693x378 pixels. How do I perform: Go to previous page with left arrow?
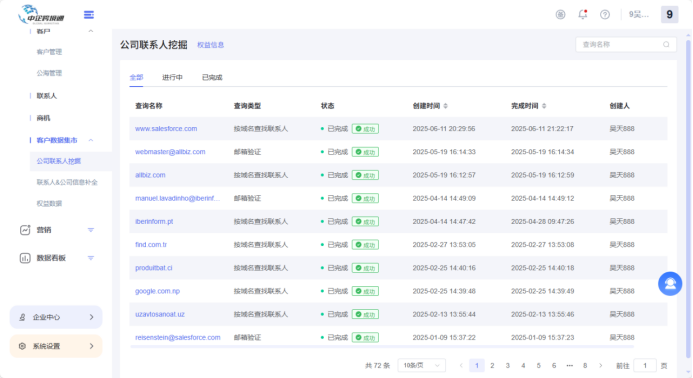click(x=461, y=365)
